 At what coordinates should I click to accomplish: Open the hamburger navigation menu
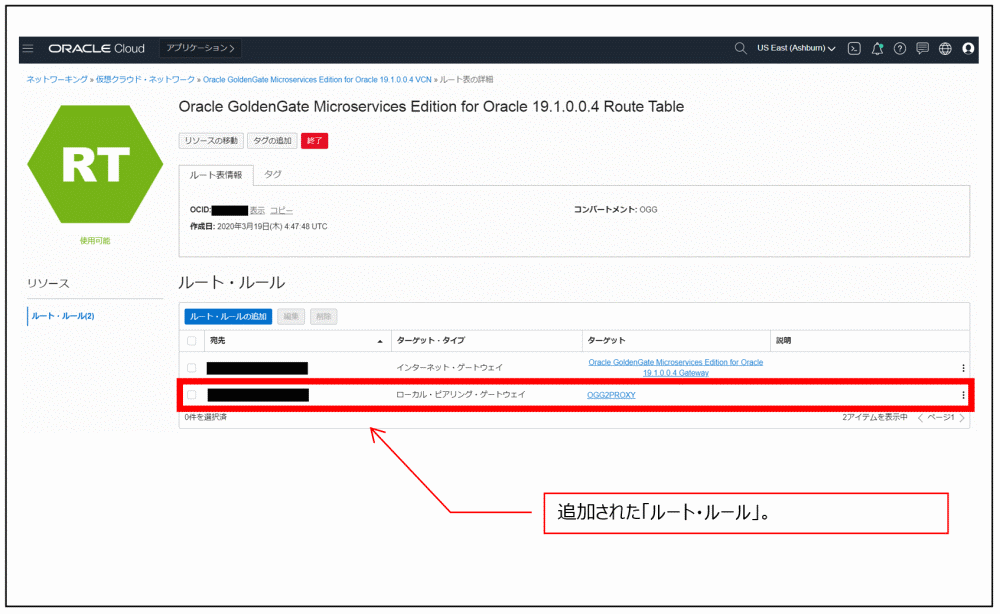(x=28, y=48)
